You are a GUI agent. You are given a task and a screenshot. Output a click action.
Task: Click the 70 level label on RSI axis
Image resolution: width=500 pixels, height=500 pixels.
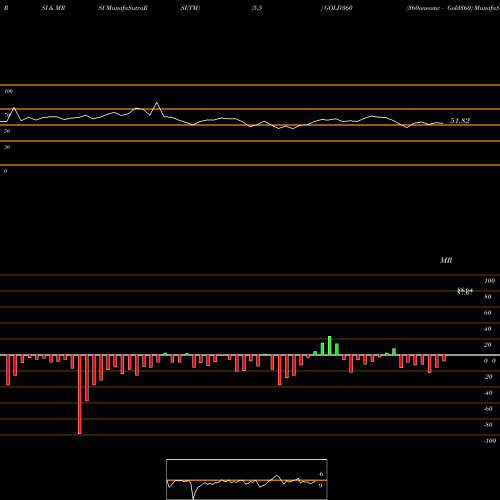(6, 115)
